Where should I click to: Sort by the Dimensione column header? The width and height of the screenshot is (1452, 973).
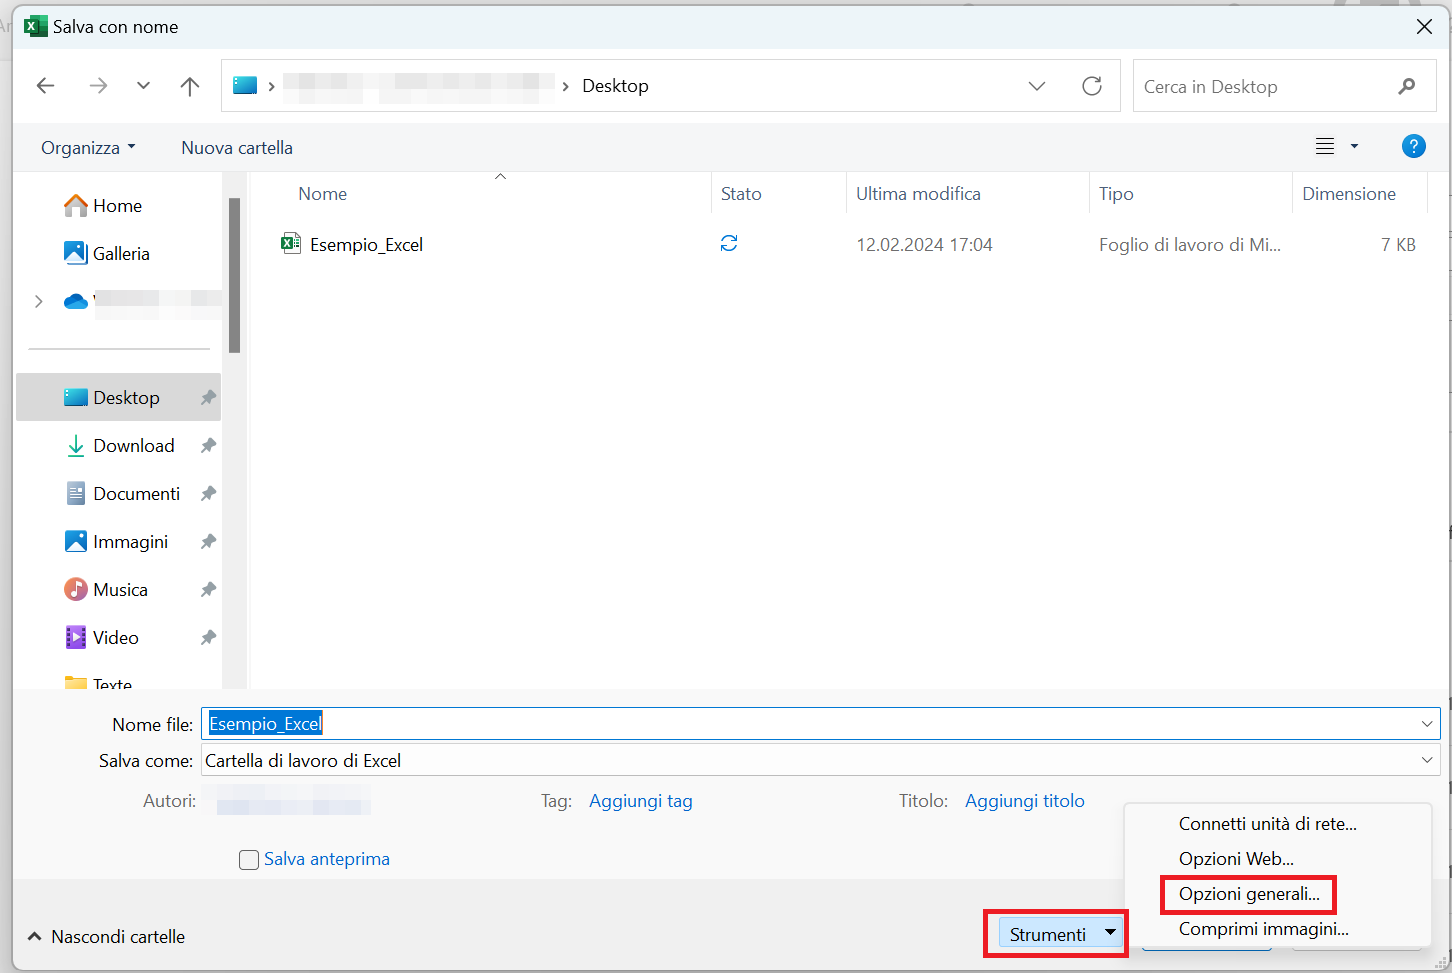[x=1349, y=194]
